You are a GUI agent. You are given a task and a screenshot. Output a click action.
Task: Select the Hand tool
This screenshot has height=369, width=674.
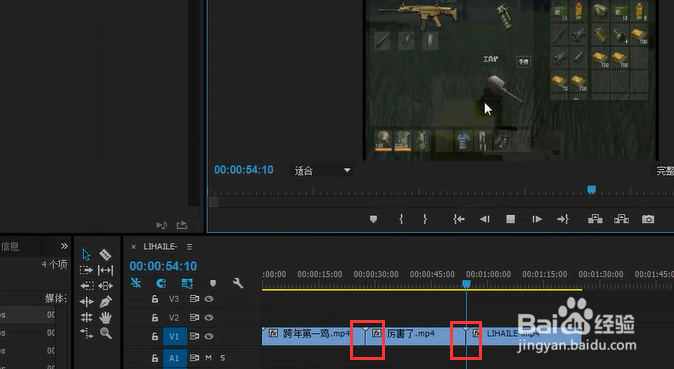[x=105, y=317]
